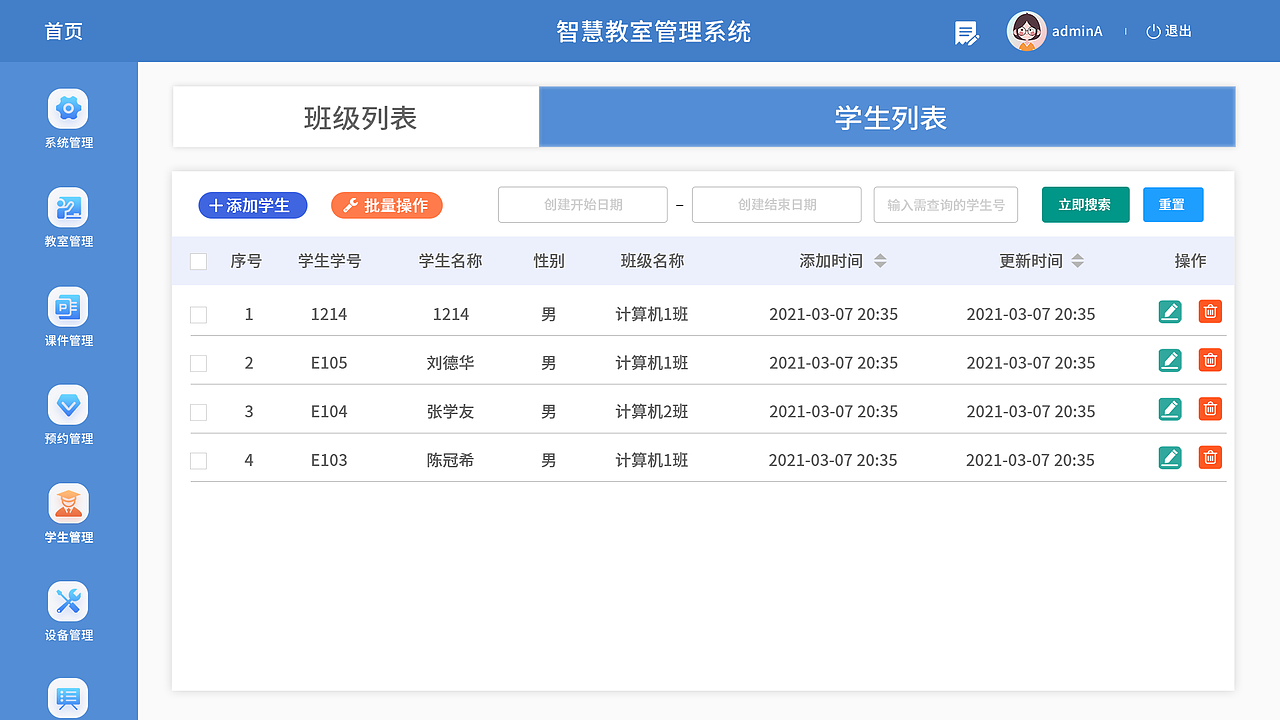Go to 首页 in top bar
The height and width of the screenshot is (720, 1280).
coord(63,31)
